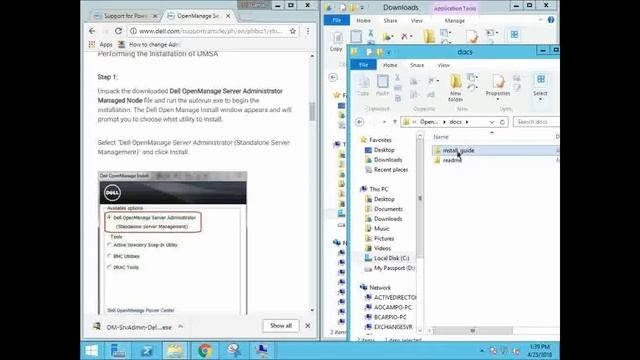
Task: Open the Apps bookmarks shortcut
Action: point(101,44)
